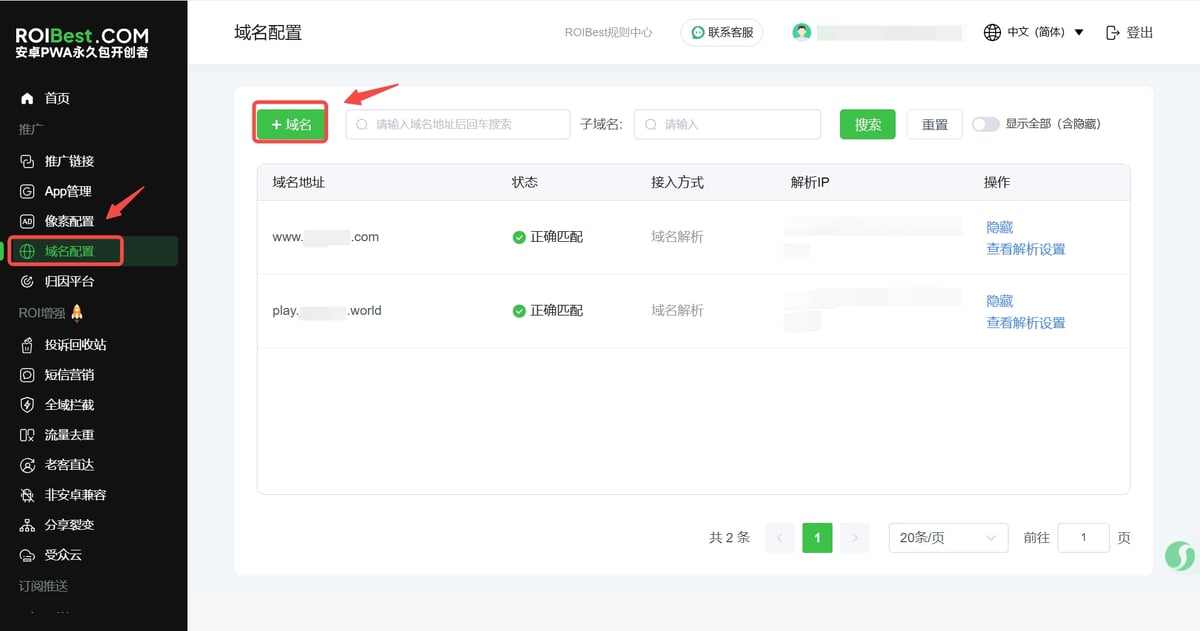Click the green 搜索 button
Viewport: 1200px width, 631px height.
pos(867,124)
